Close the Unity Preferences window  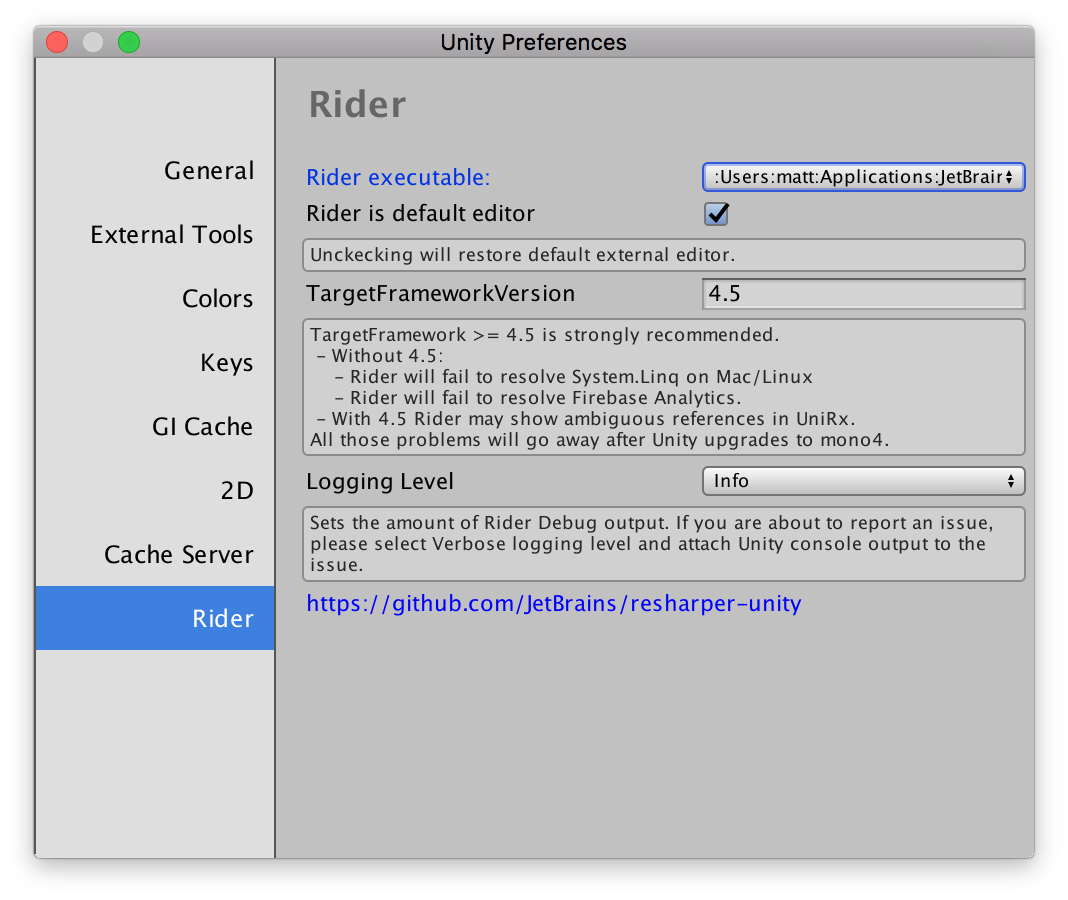[x=57, y=42]
